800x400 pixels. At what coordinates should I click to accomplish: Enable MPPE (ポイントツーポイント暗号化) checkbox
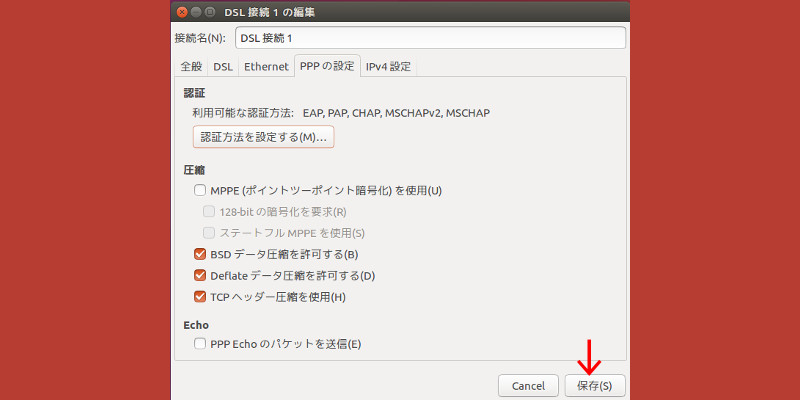pyautogui.click(x=199, y=191)
